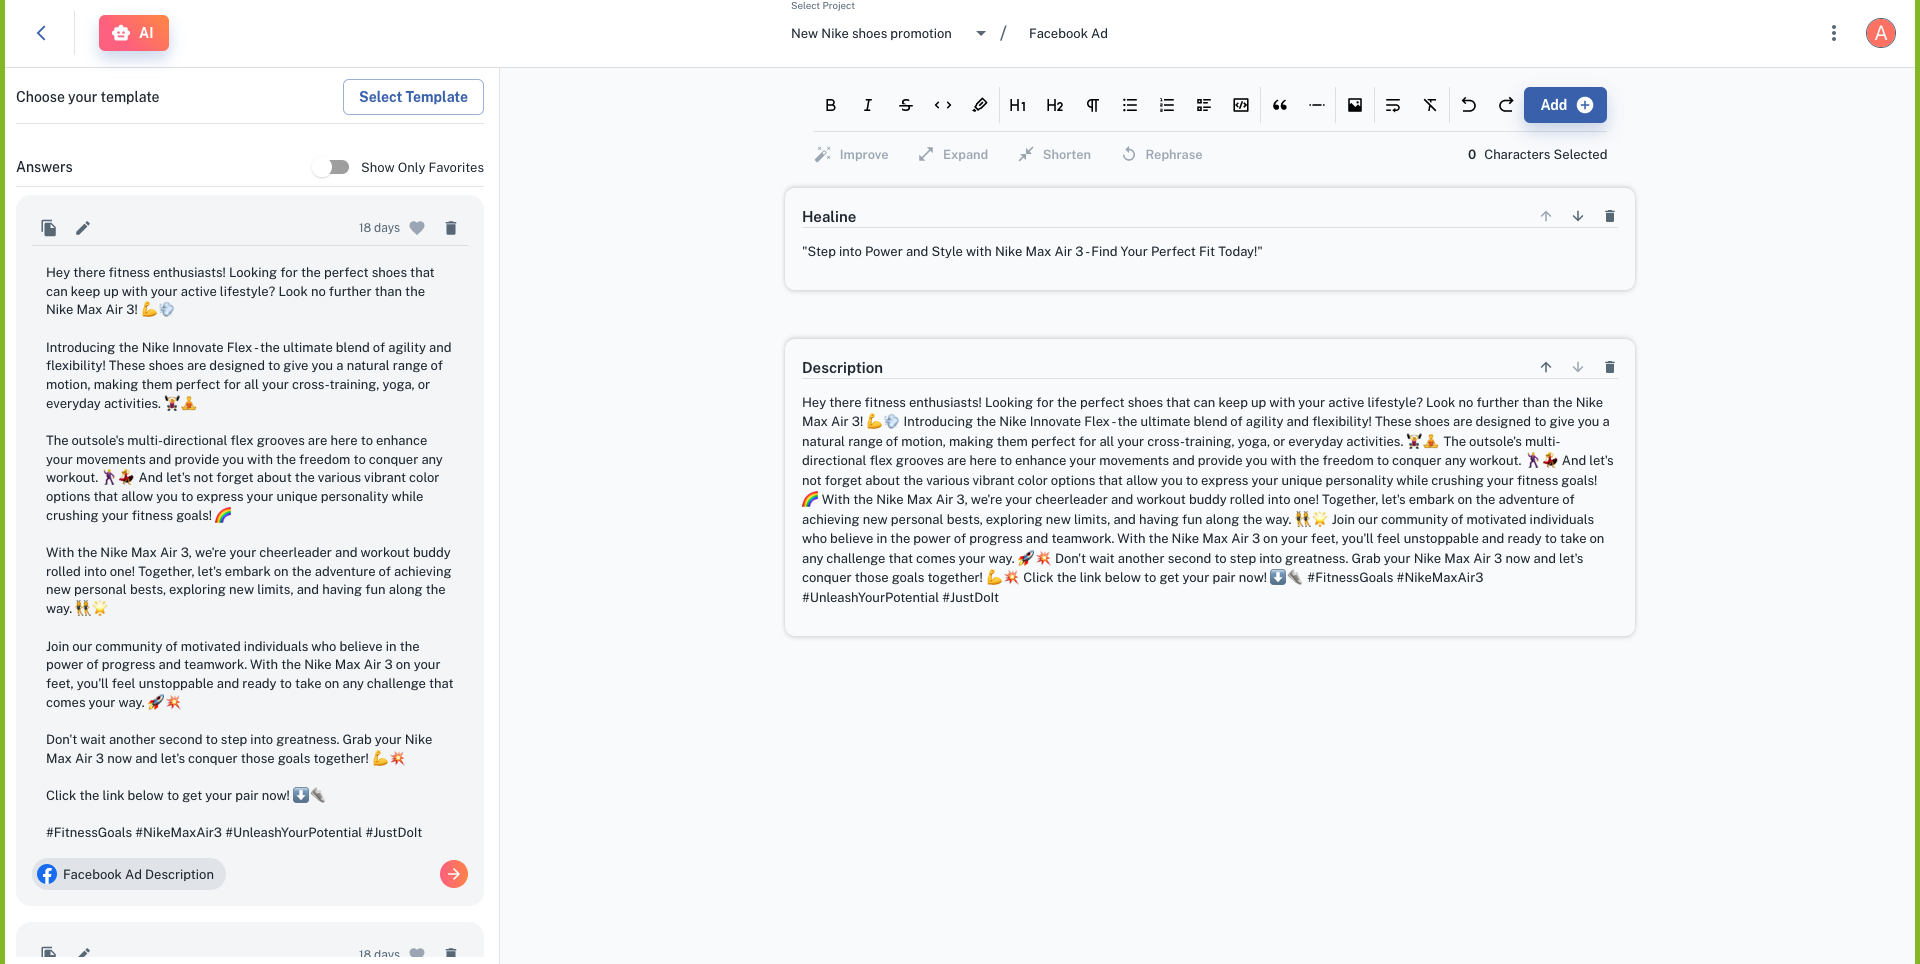Delete the Healine block
Image resolution: width=1920 pixels, height=964 pixels.
click(x=1610, y=216)
